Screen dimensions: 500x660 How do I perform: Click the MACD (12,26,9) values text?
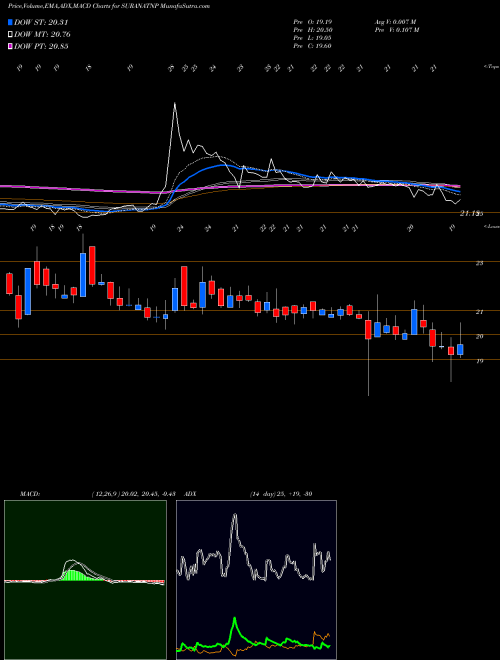136,494
